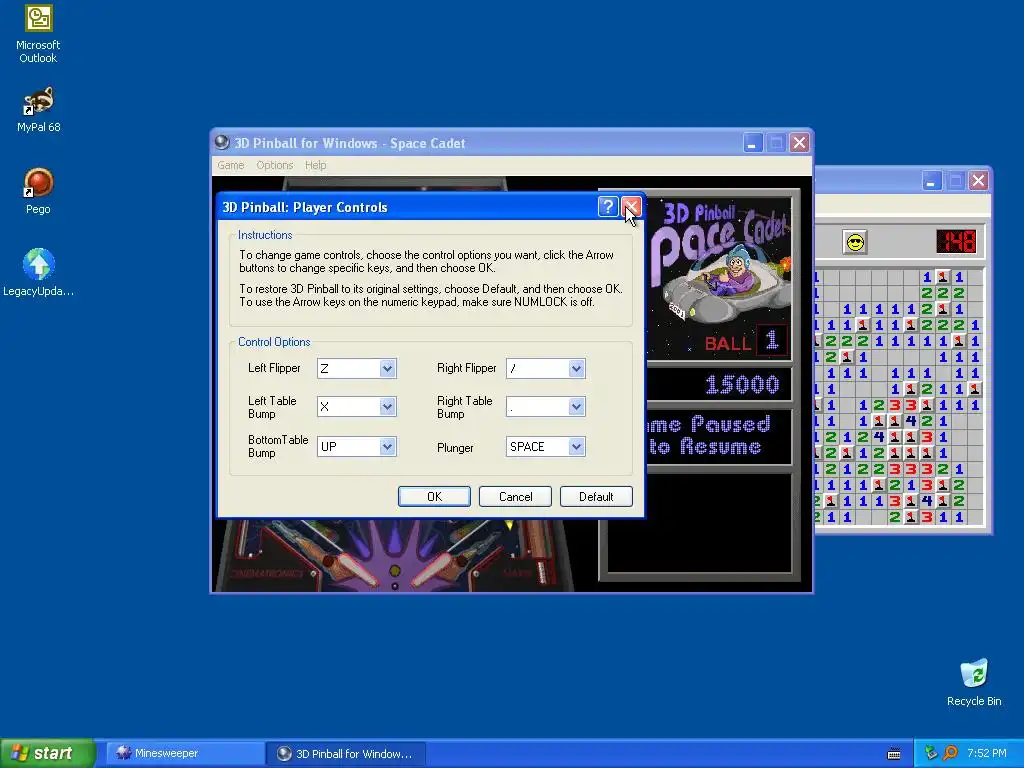This screenshot has height=768, width=1024.
Task: Click the "Control Options" group heading
Action: pyautogui.click(x=274, y=342)
